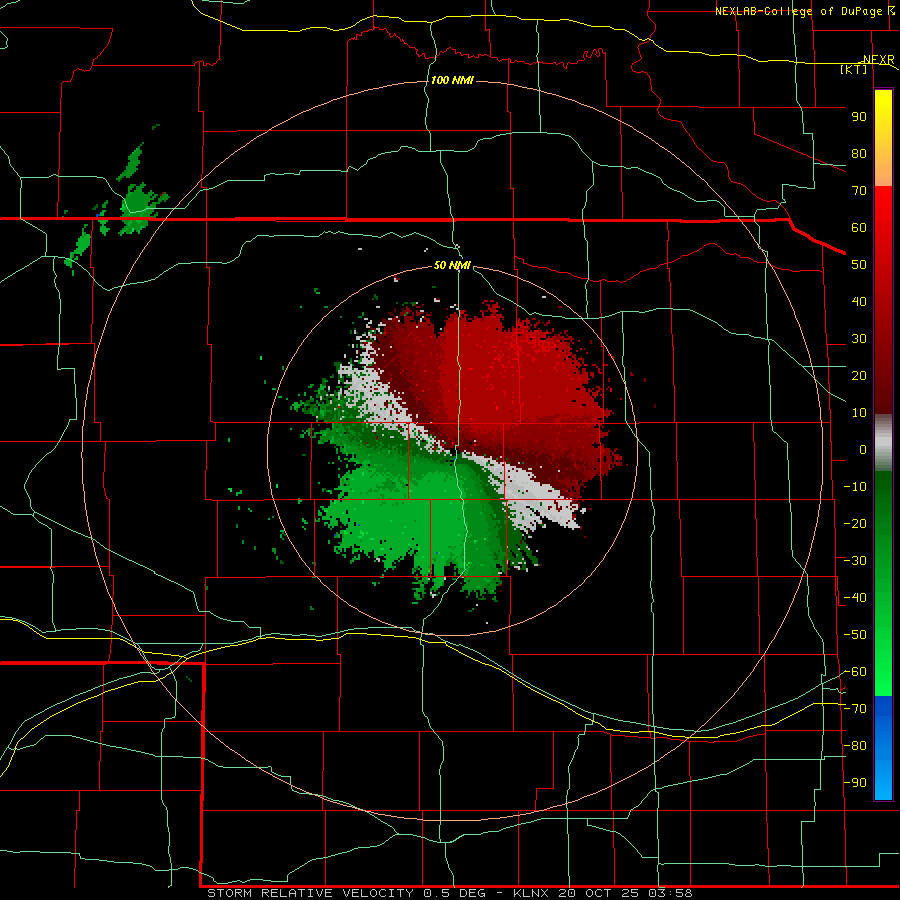
Task: Click the 70 knots scale label
Action: (x=859, y=191)
